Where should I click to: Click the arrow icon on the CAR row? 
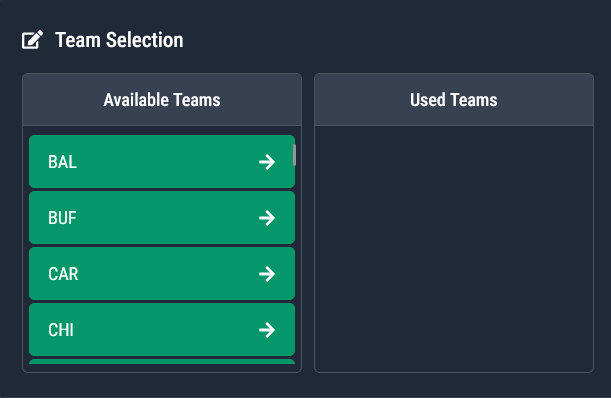(x=267, y=274)
